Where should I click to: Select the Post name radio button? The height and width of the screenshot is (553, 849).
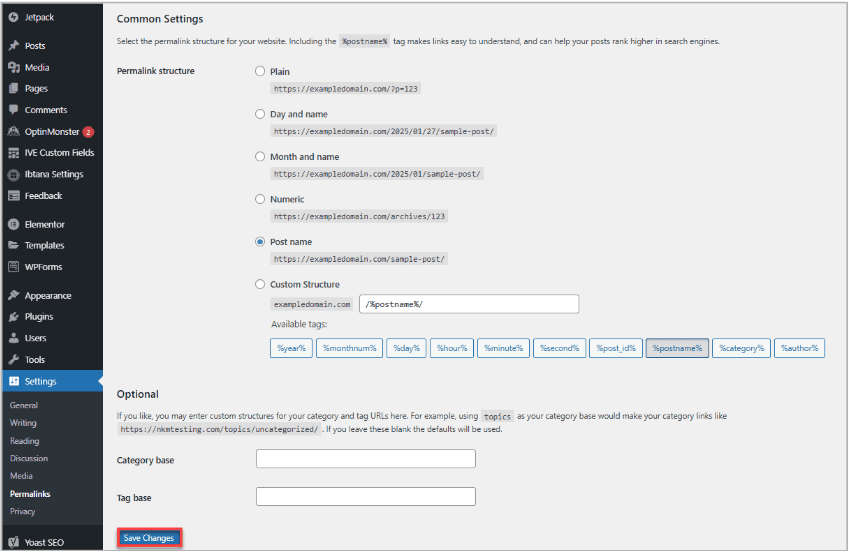pos(260,242)
